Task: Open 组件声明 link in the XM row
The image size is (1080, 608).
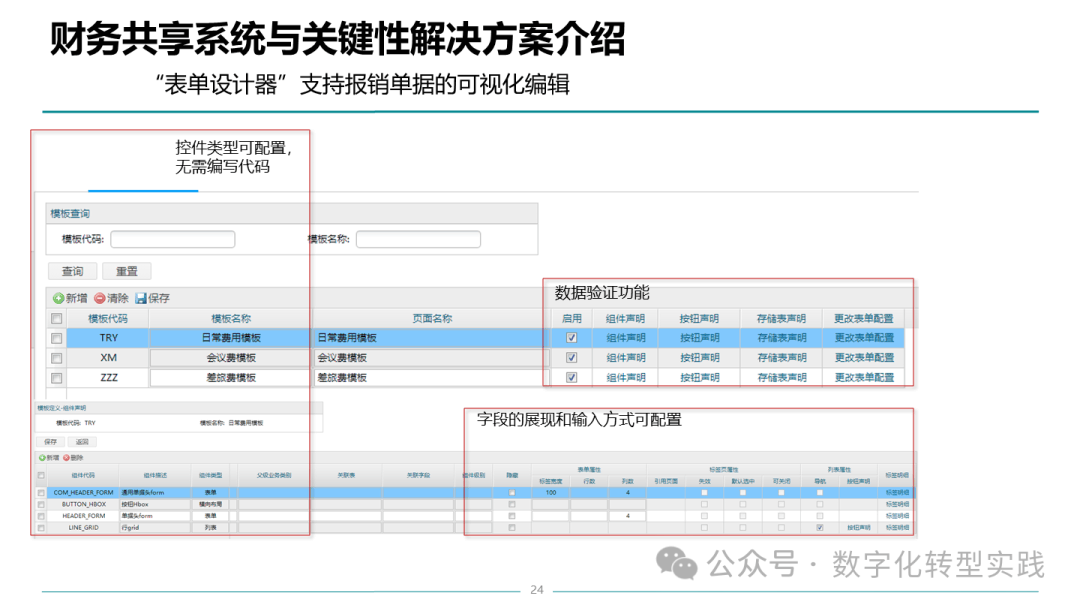Action: click(626, 358)
